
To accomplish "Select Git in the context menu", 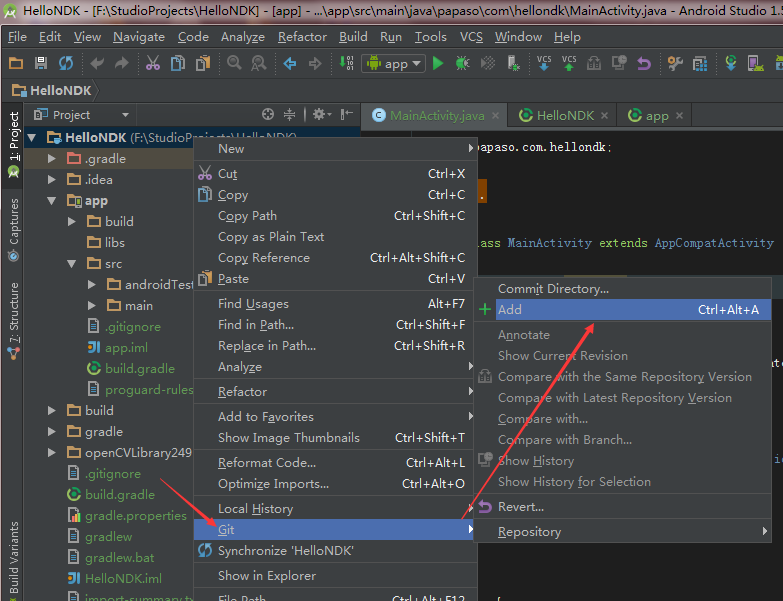I will [x=334, y=530].
